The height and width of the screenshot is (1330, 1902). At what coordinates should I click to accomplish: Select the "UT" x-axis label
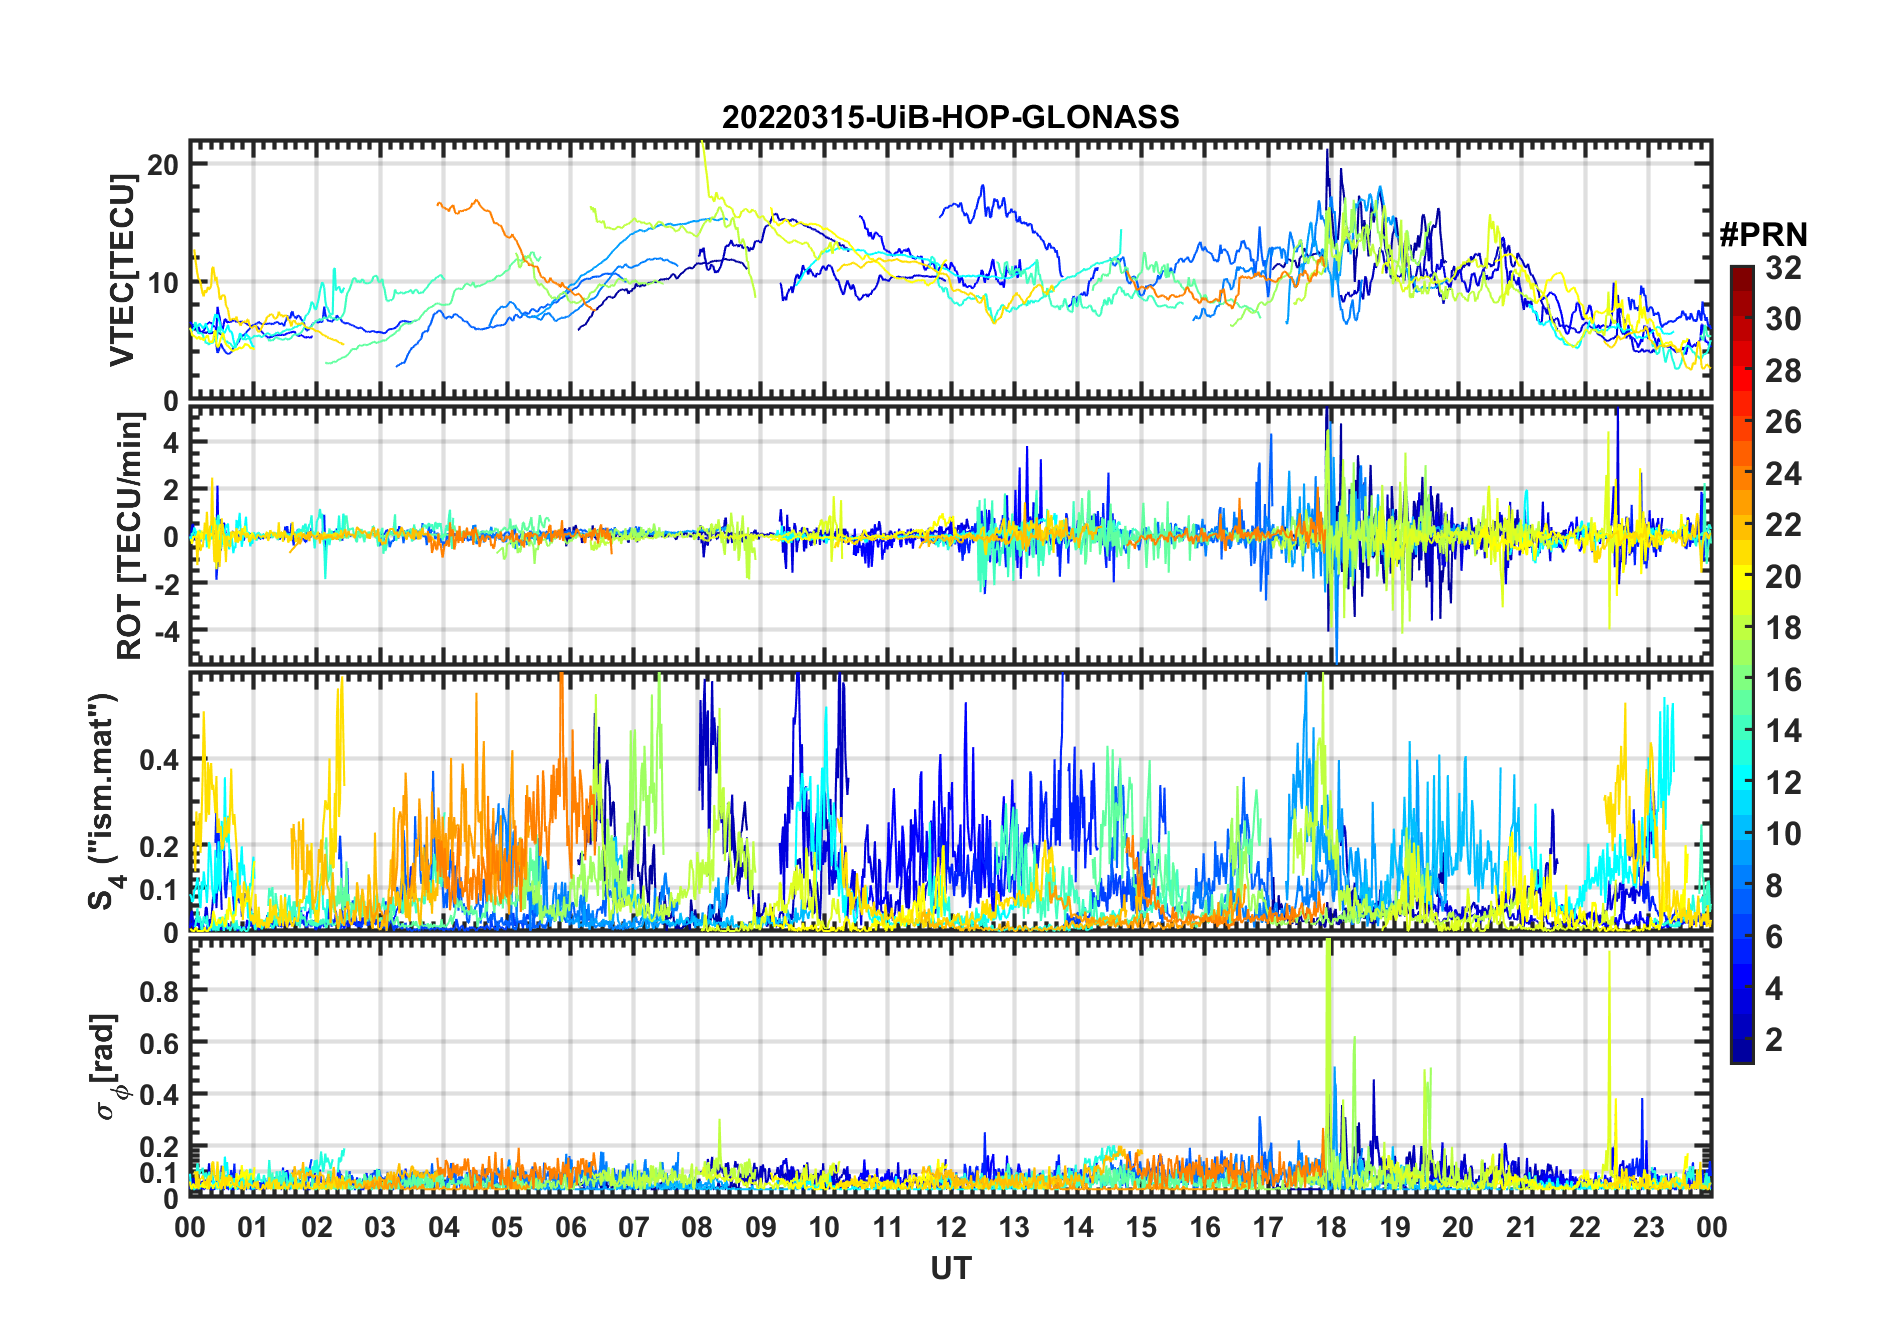pyautogui.click(x=950, y=1268)
